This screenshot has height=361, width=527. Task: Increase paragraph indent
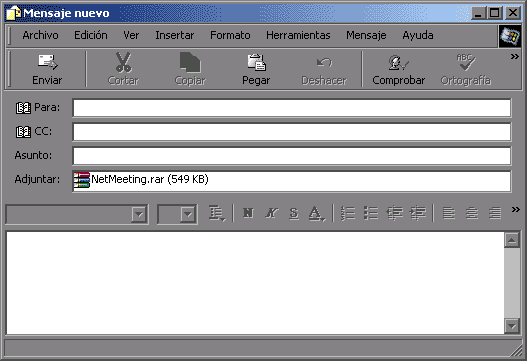pos(417,213)
